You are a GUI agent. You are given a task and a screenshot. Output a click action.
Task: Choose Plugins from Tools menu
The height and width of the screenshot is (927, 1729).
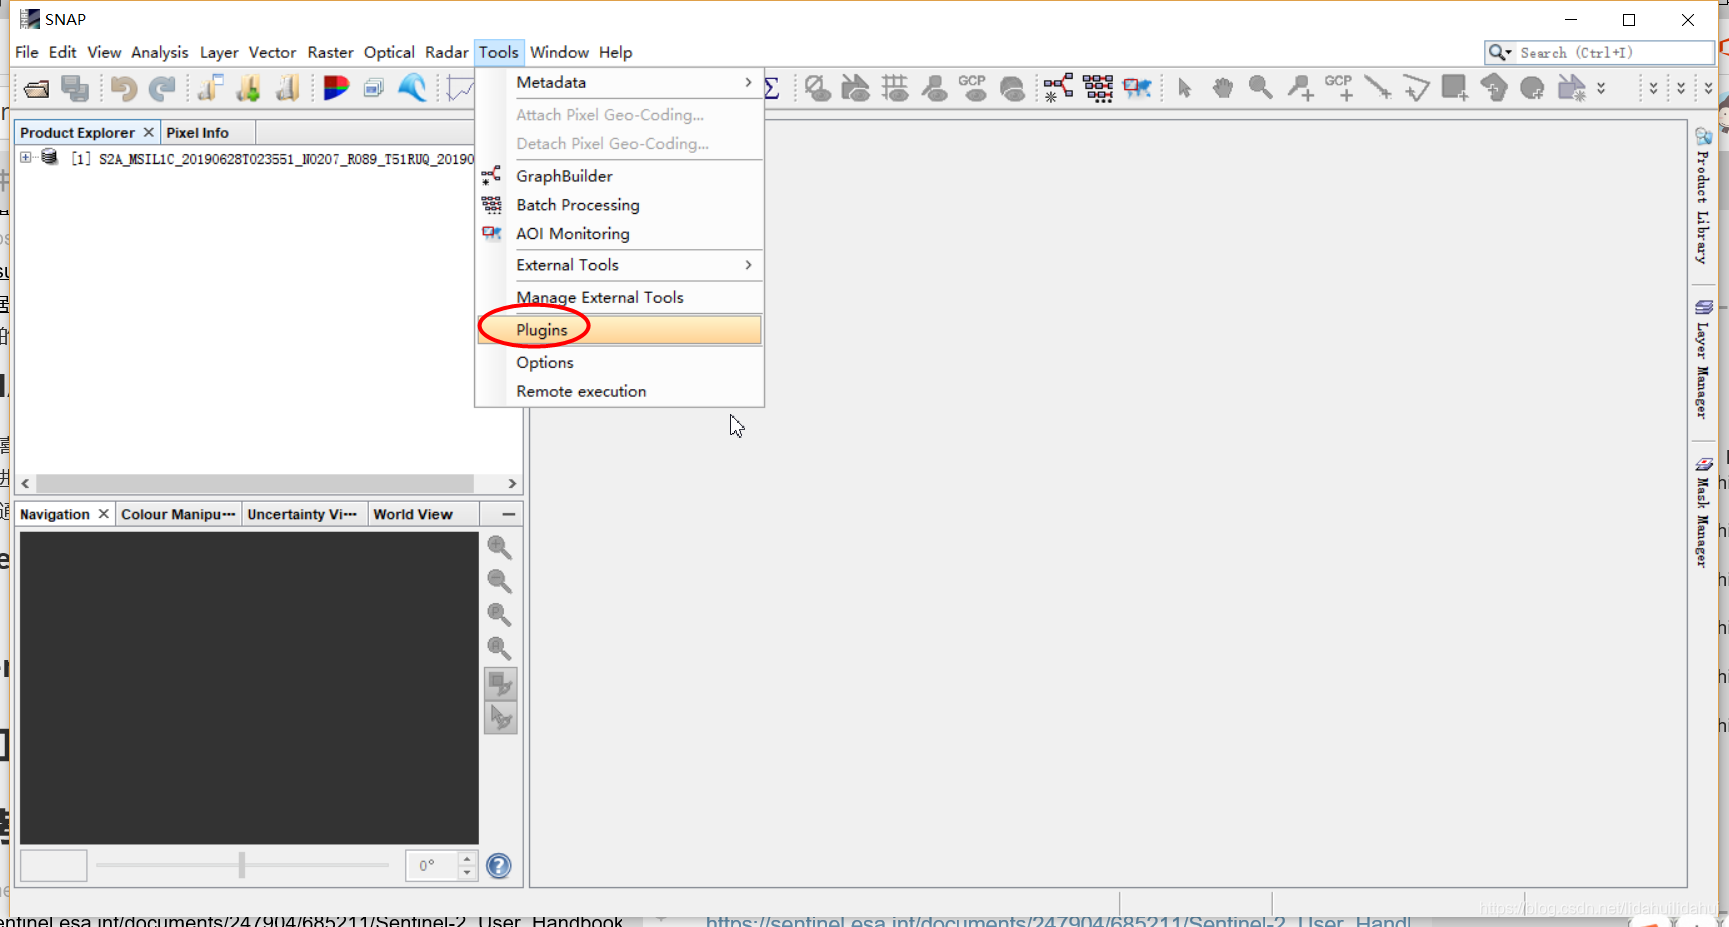point(620,330)
